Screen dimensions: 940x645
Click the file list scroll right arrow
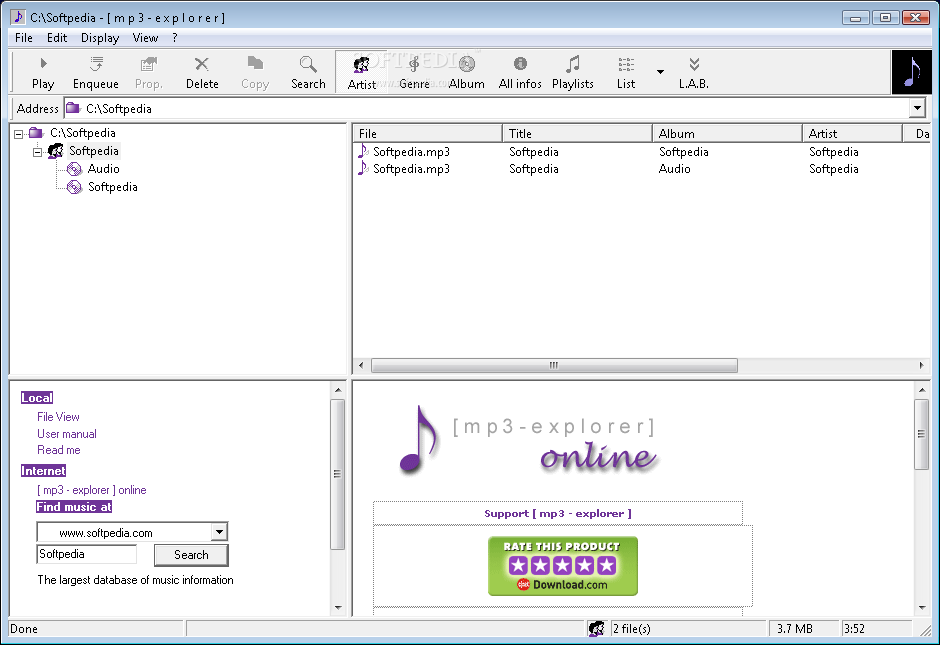click(921, 365)
